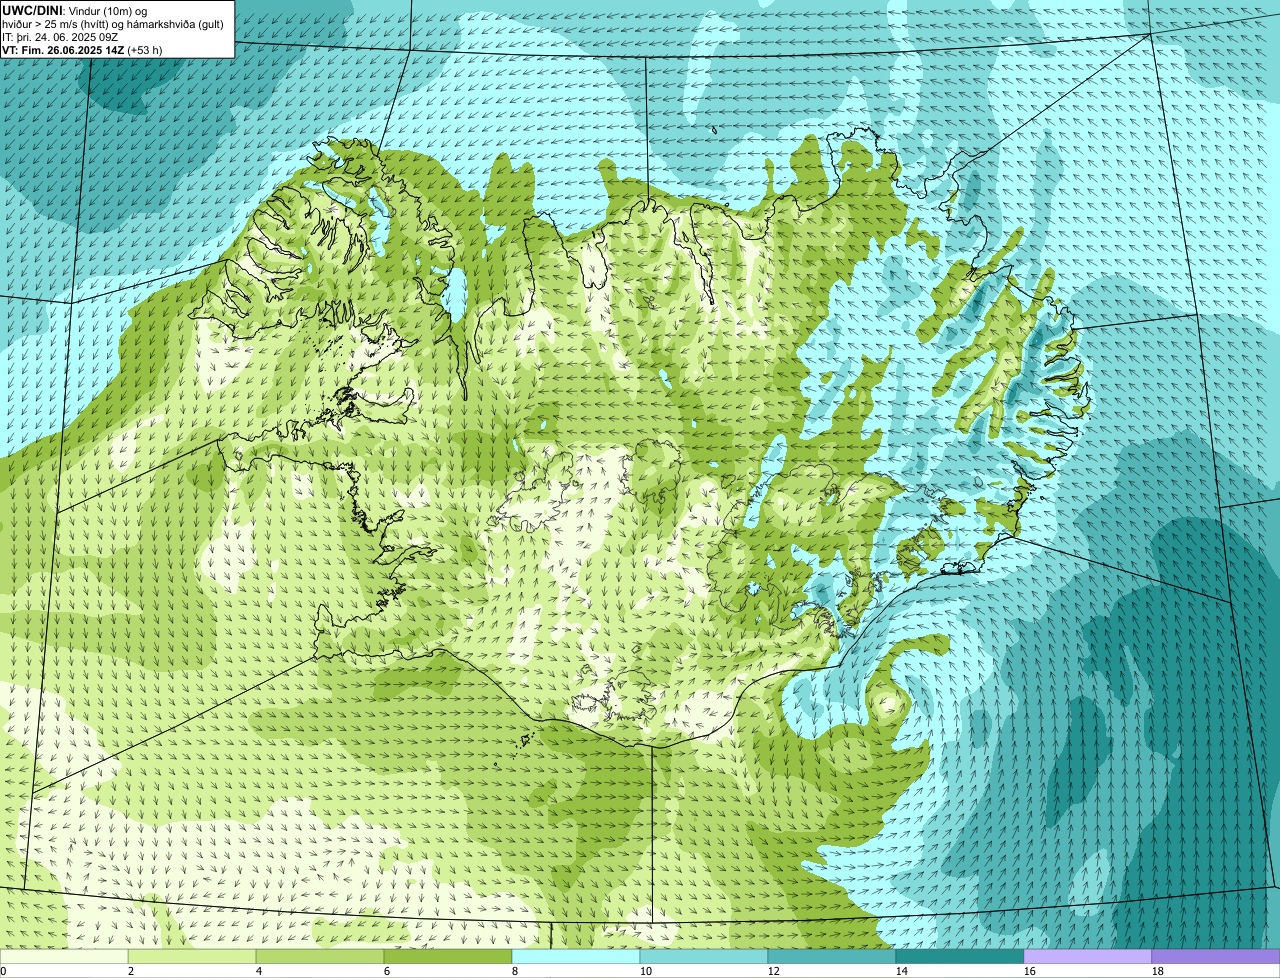Click the "(+53 h)" forecast offset text
Viewport: 1280px width, 978px height.
point(145,50)
